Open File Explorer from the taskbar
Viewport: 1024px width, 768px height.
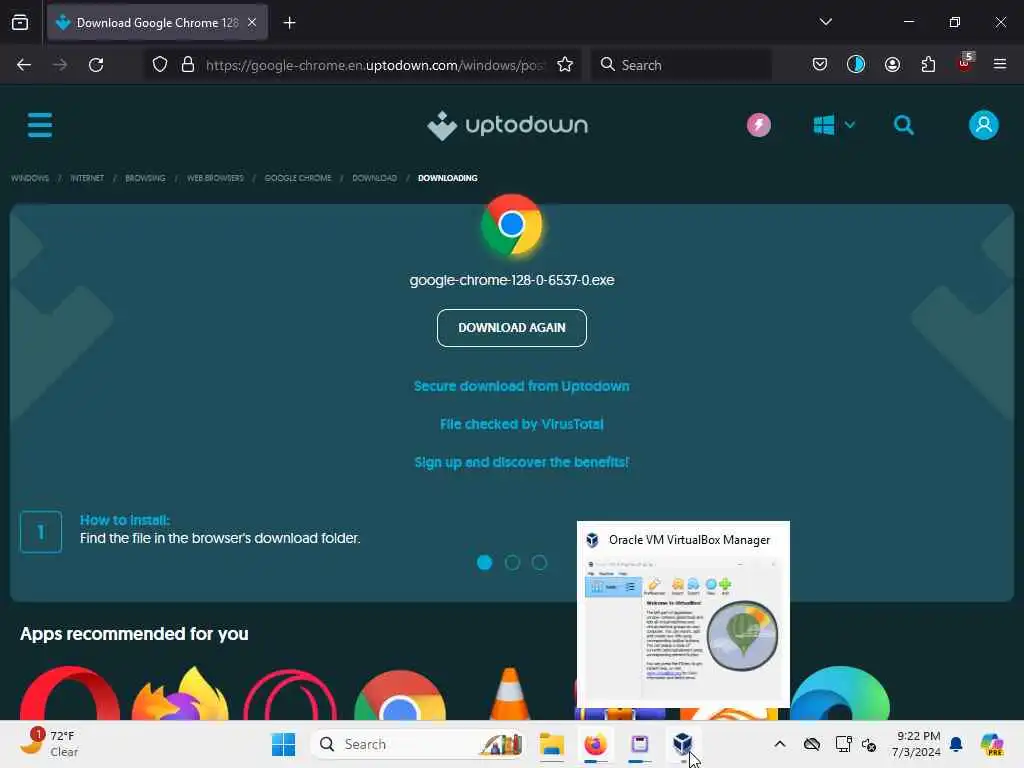(x=551, y=744)
